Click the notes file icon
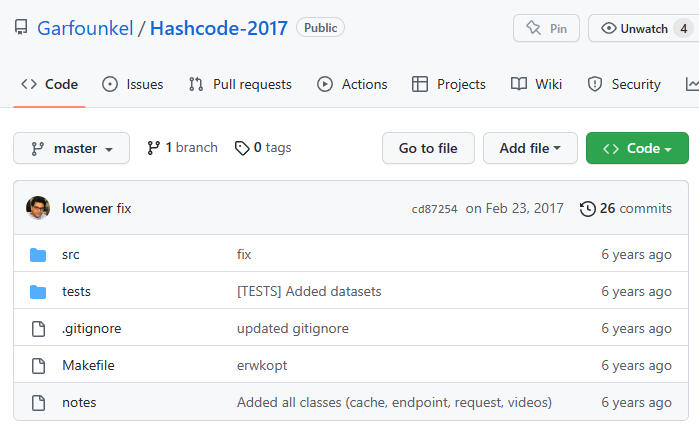 (38, 403)
